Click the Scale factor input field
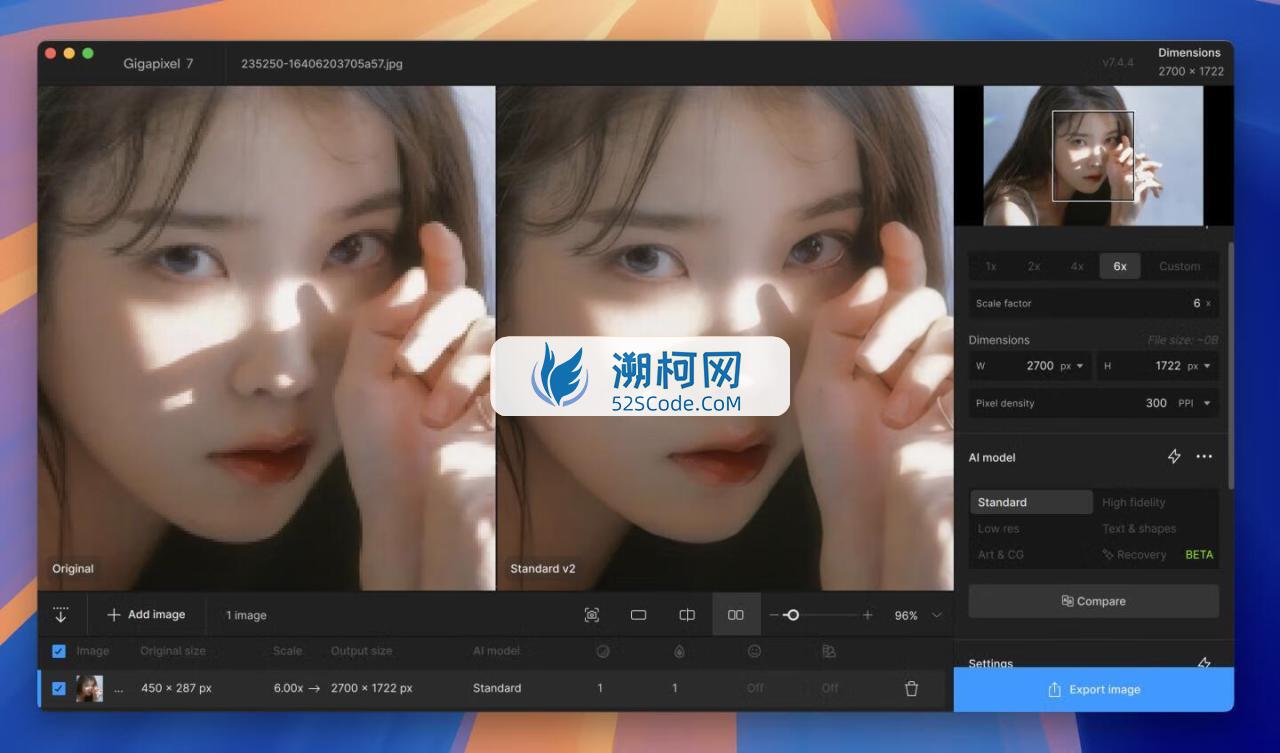The width and height of the screenshot is (1280, 753). pos(1093,303)
